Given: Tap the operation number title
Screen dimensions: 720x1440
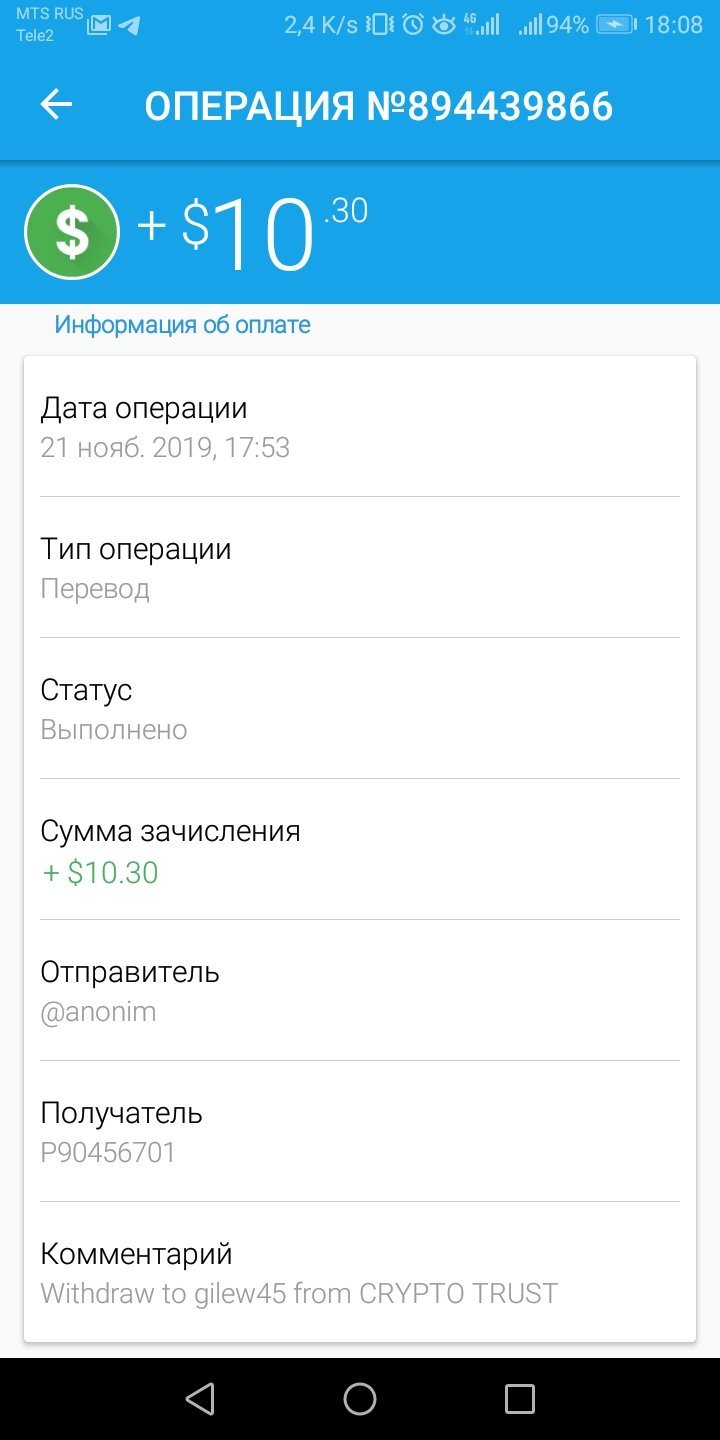Looking at the screenshot, I should click(x=378, y=105).
